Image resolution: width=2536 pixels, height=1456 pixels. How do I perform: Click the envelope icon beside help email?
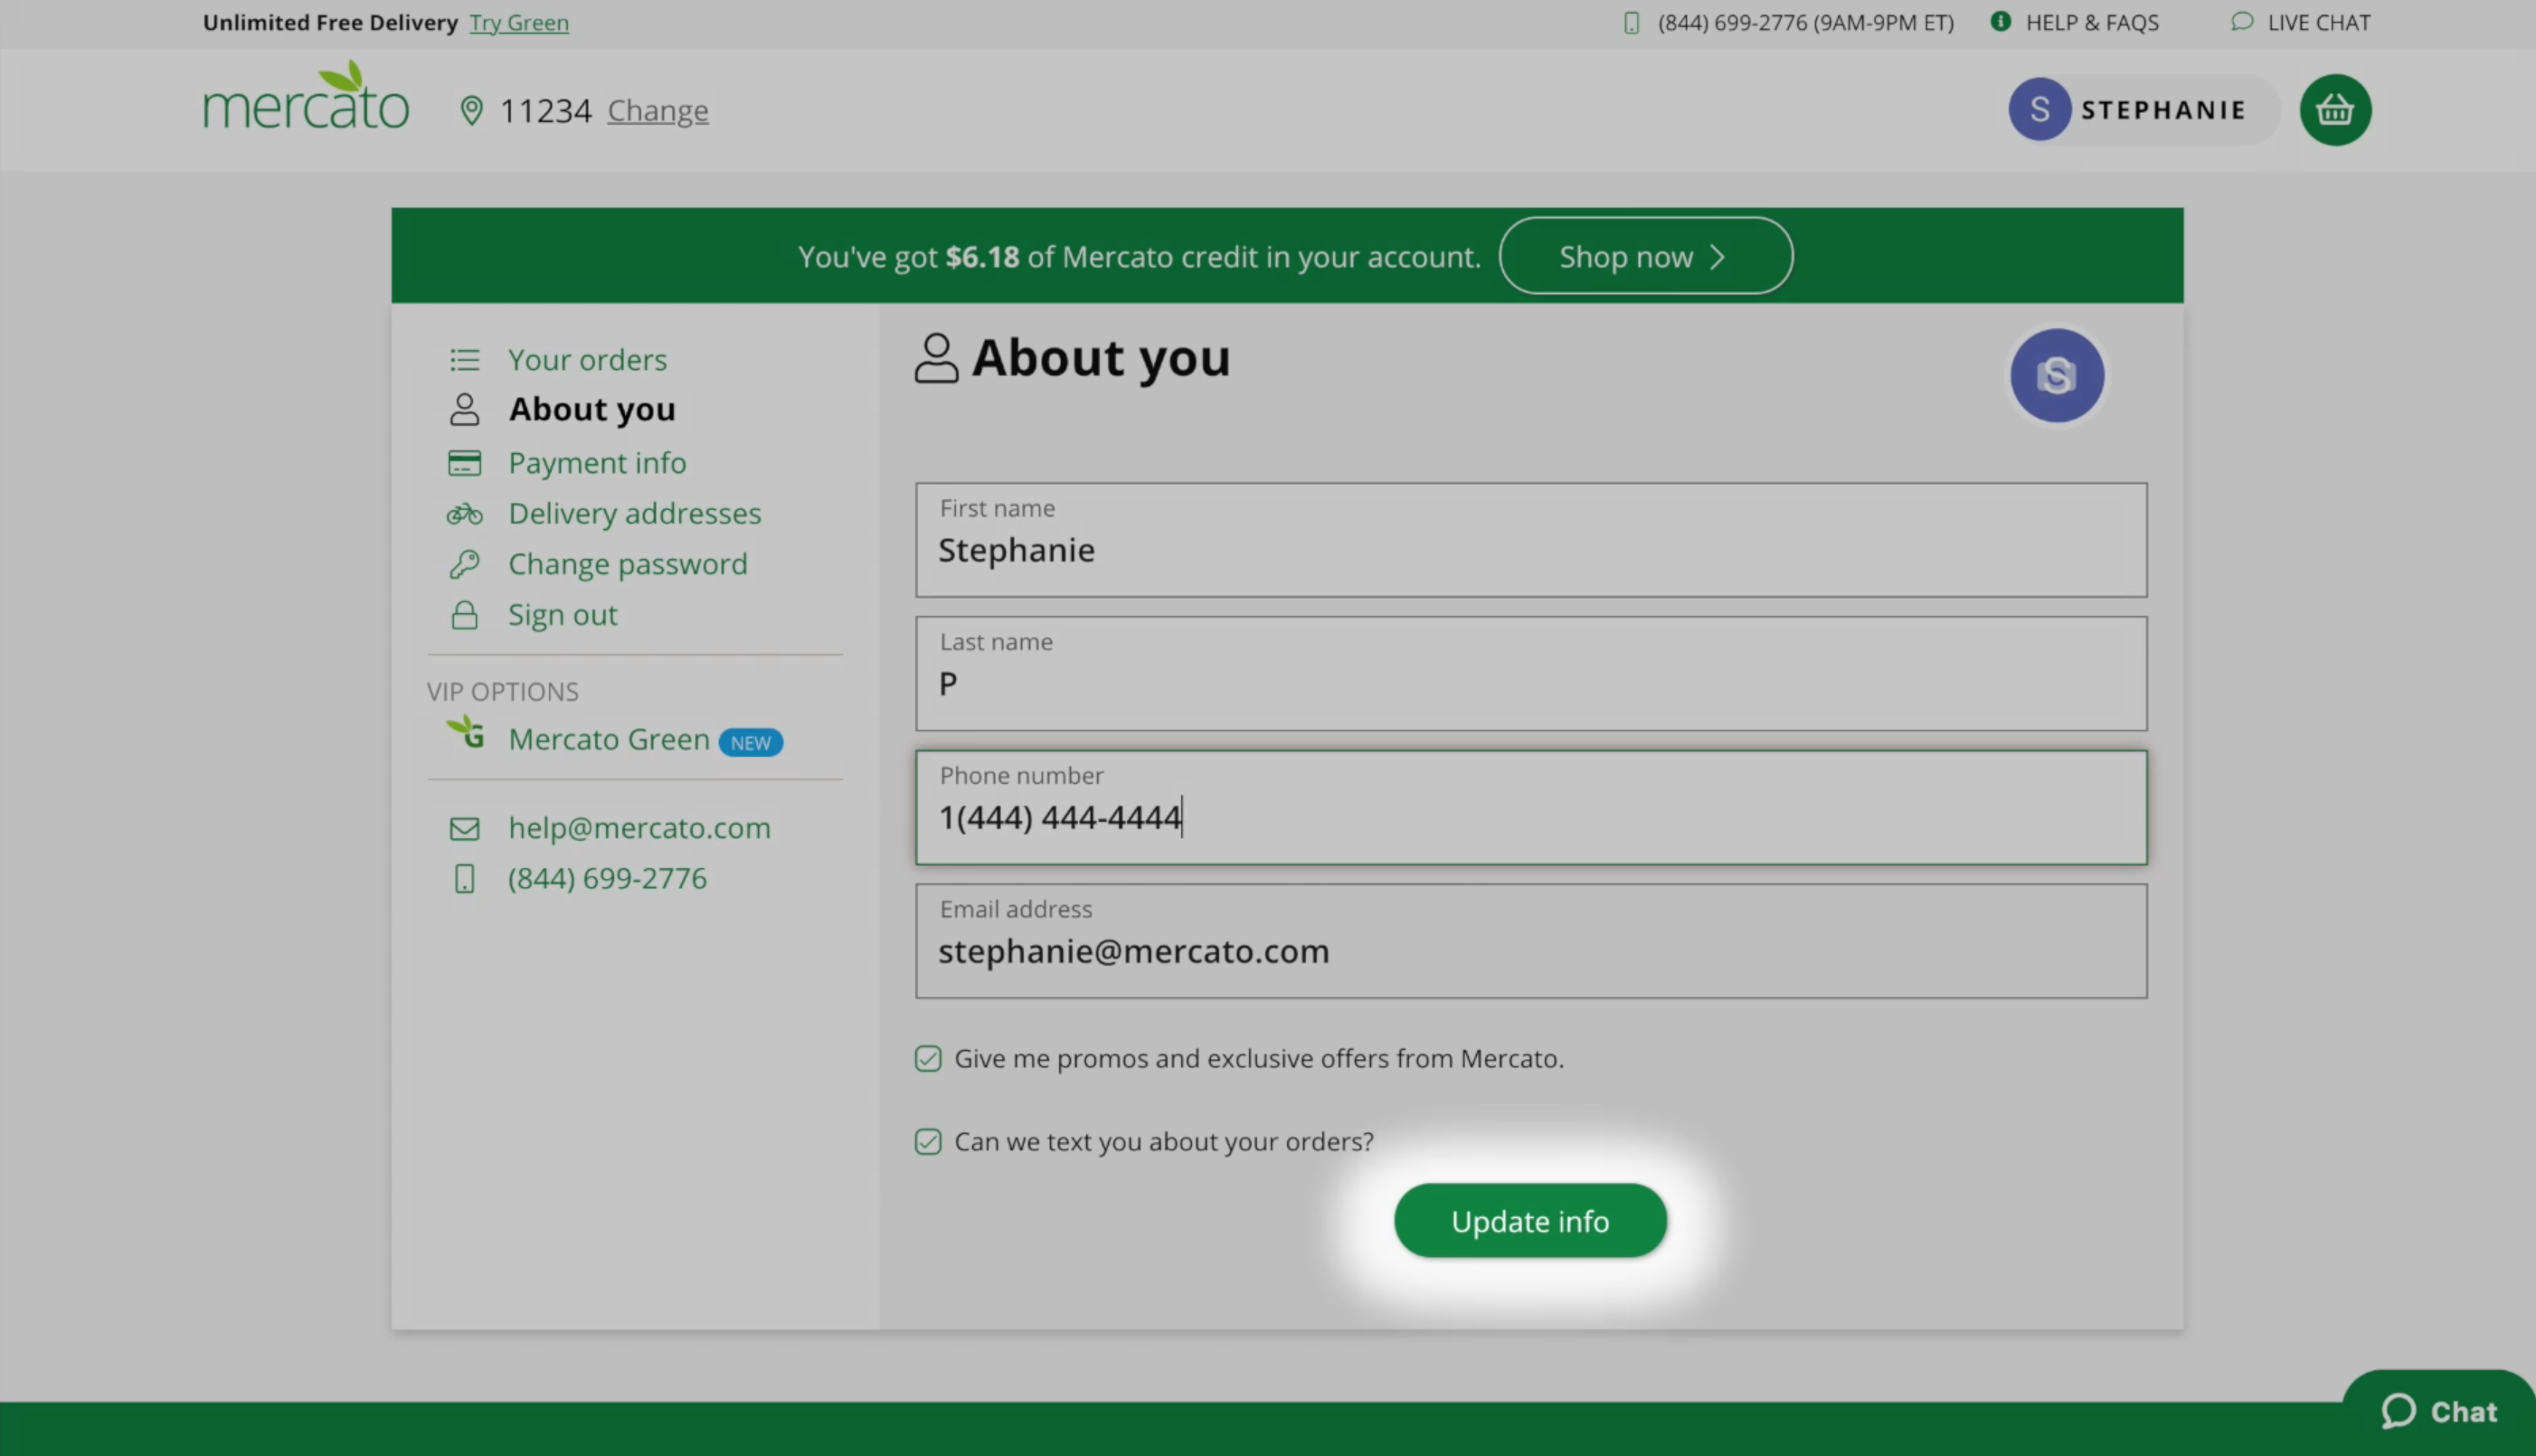point(464,829)
